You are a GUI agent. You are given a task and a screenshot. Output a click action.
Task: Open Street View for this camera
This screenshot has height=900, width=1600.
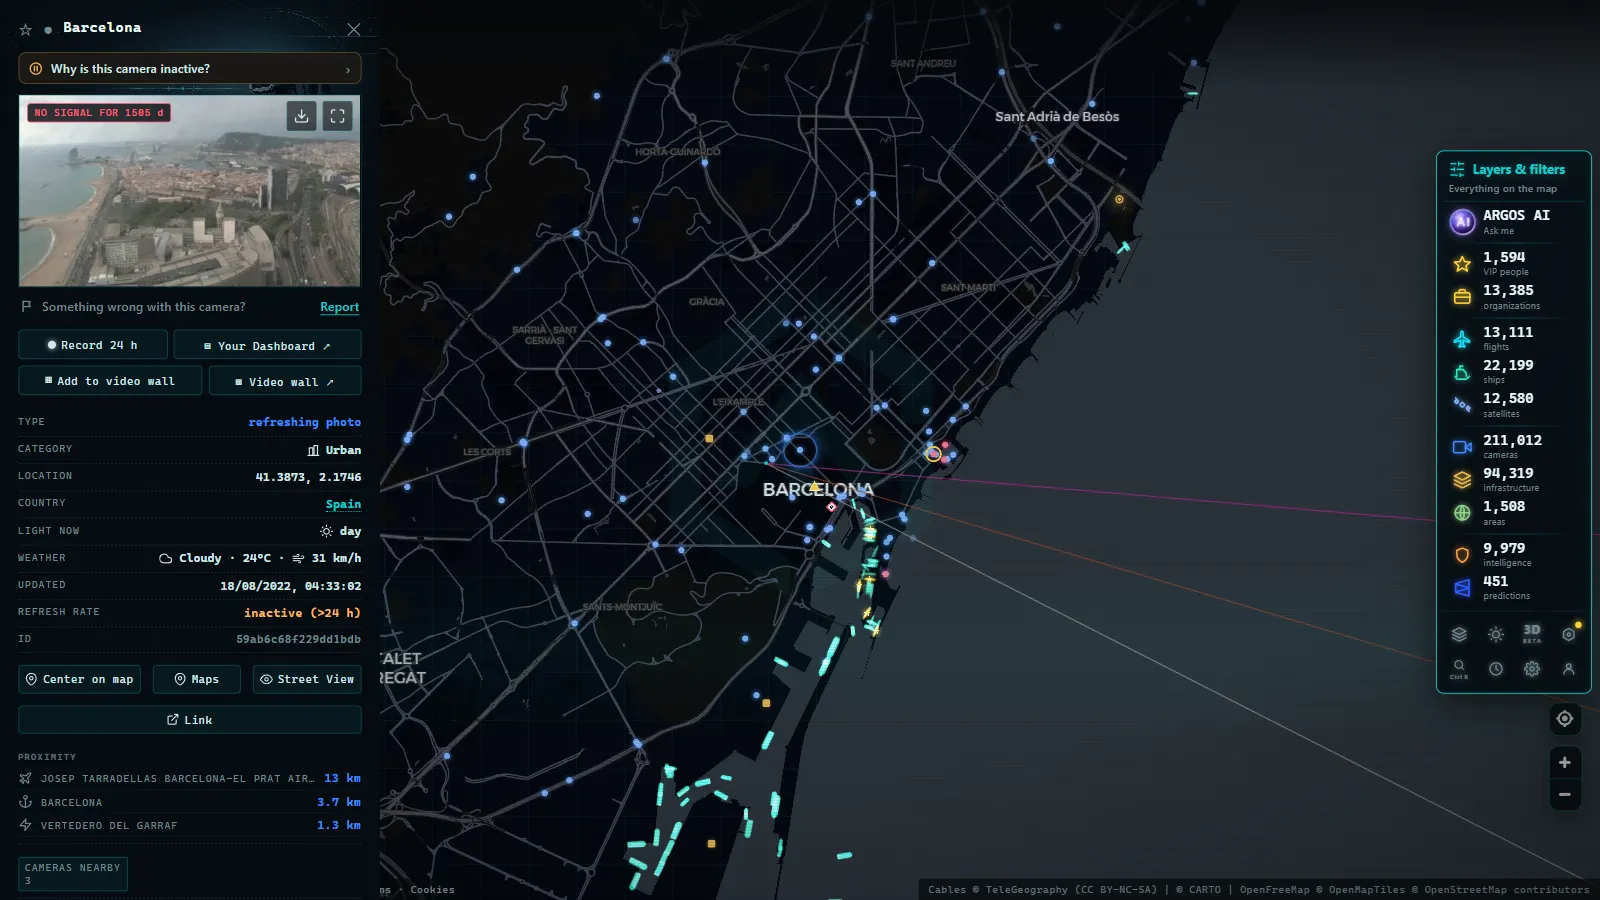(x=307, y=679)
